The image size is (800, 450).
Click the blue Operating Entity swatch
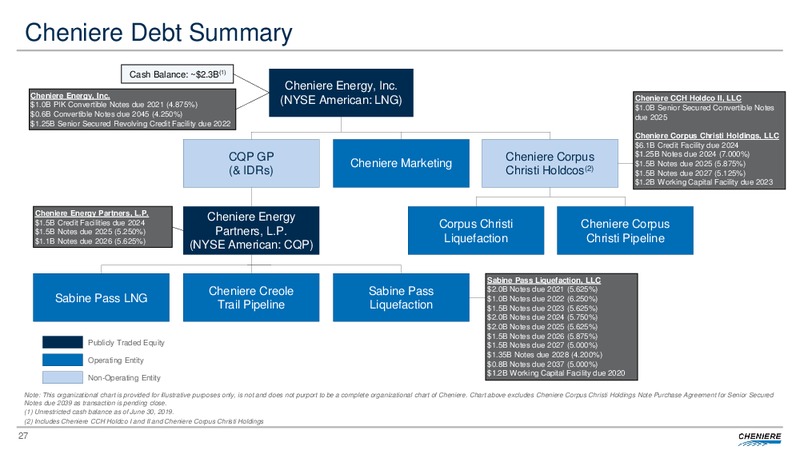pos(62,360)
